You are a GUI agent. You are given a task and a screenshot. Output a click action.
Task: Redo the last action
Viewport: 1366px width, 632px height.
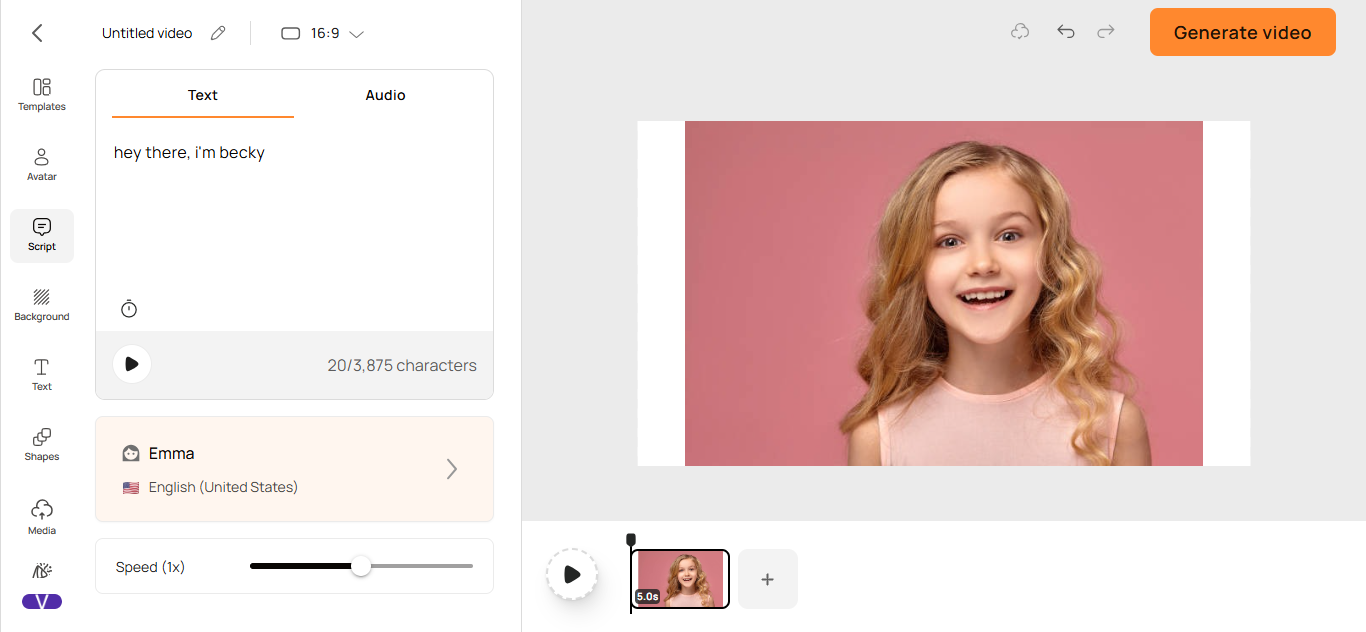point(1106,32)
